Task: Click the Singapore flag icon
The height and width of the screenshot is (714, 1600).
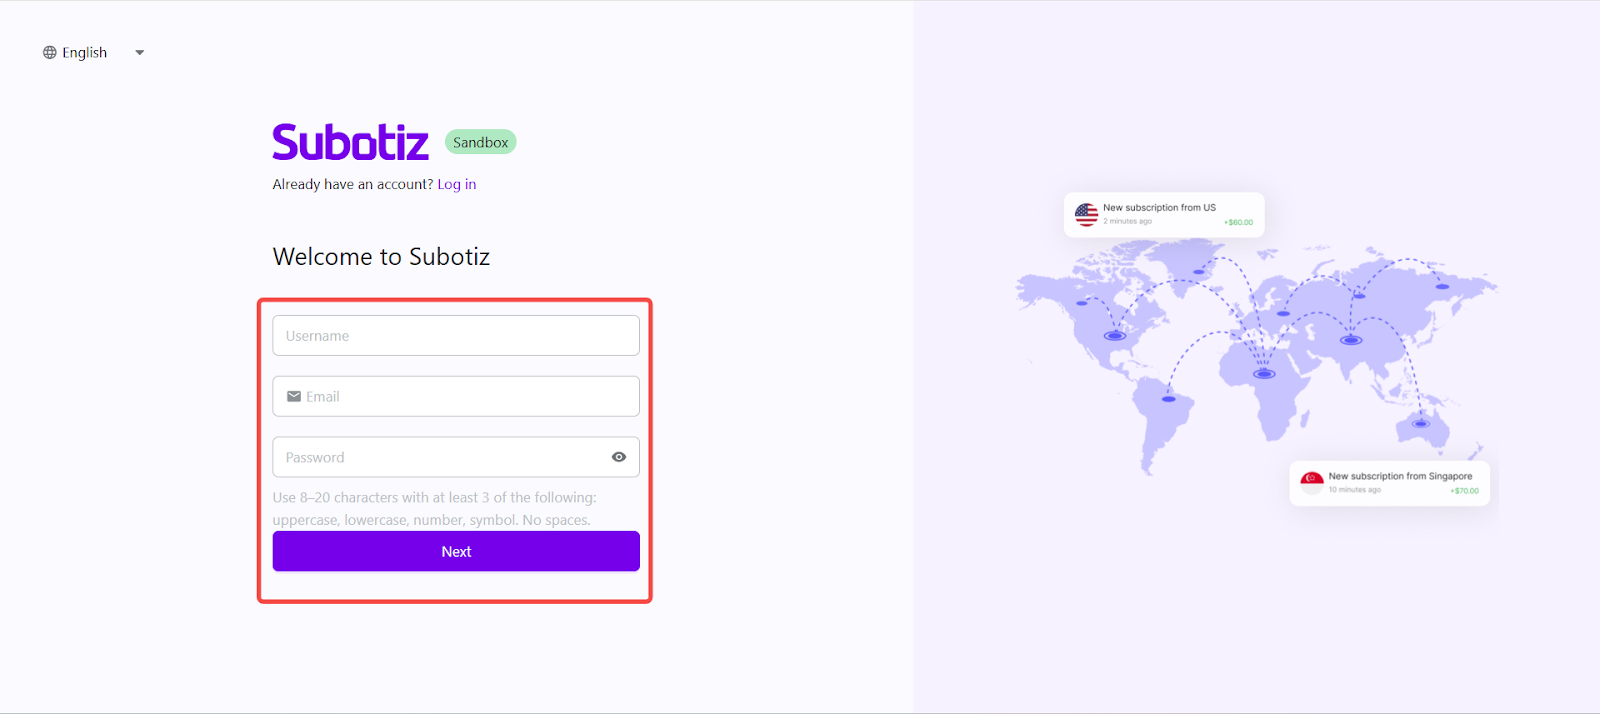Action: pyautogui.click(x=1312, y=482)
